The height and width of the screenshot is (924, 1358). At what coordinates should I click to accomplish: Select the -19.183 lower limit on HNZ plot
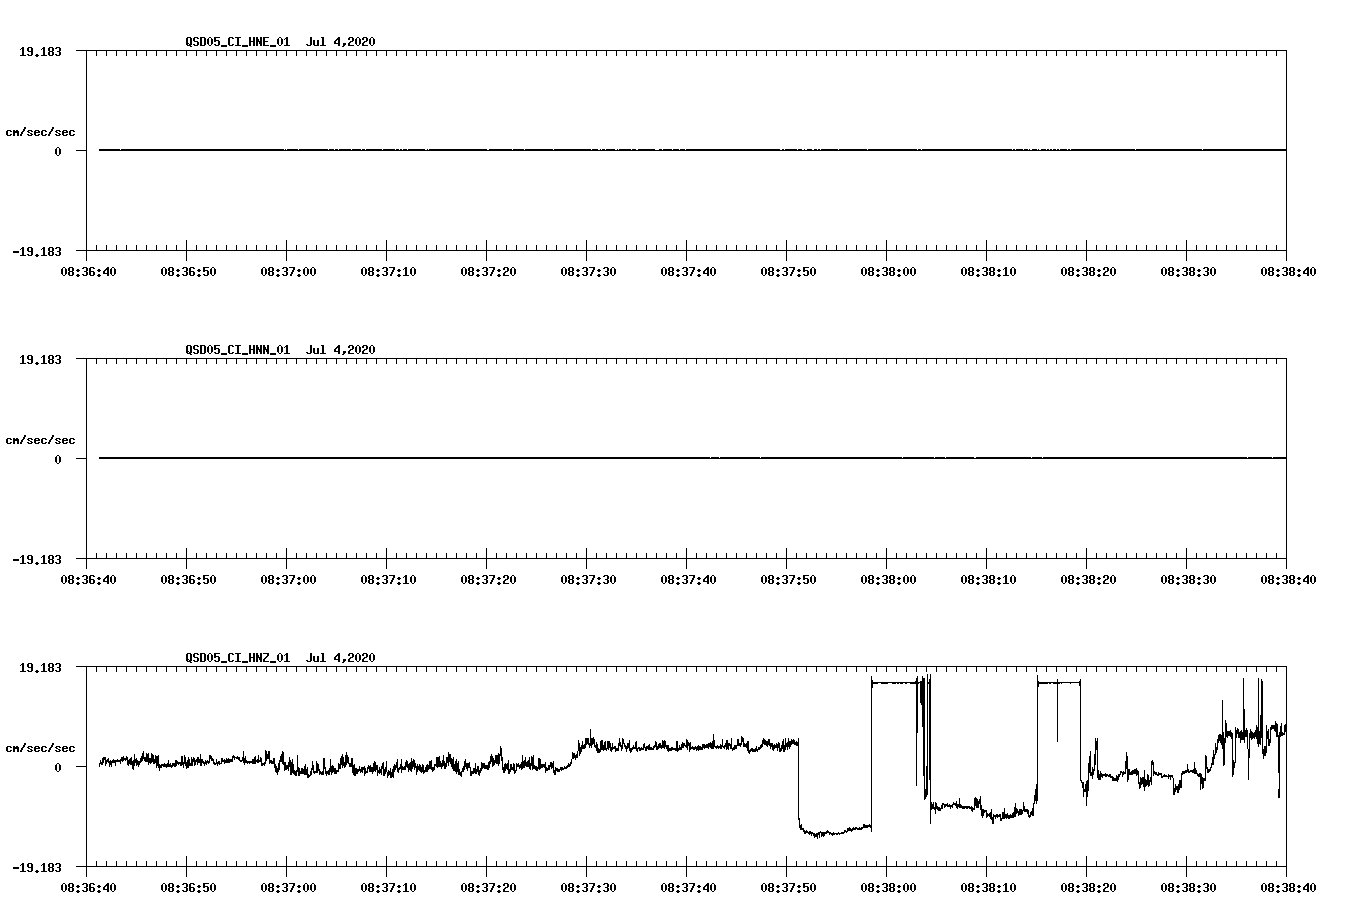coord(37,868)
